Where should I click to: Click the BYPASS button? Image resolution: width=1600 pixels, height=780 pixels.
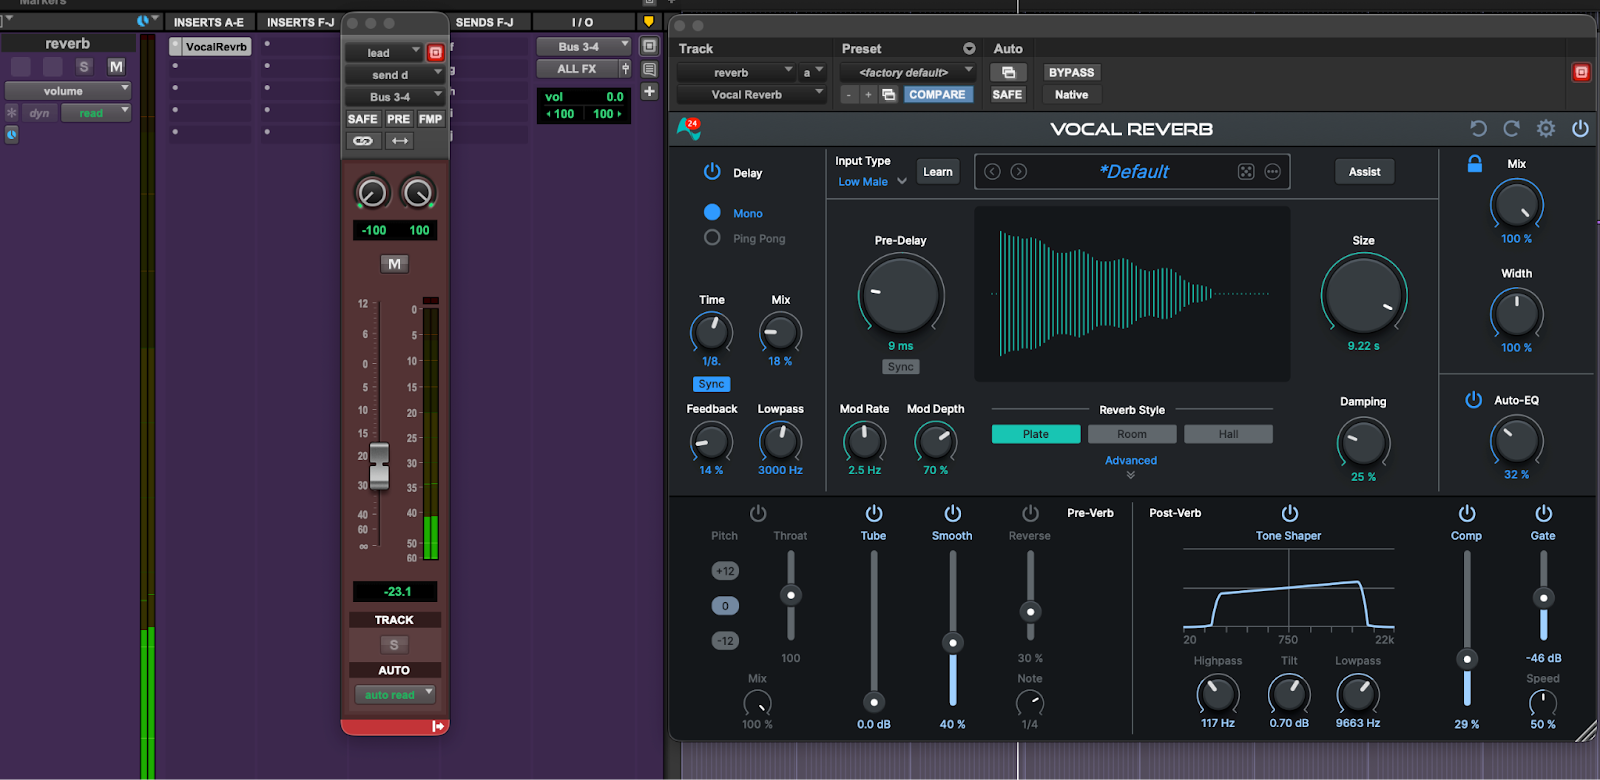(x=1071, y=72)
